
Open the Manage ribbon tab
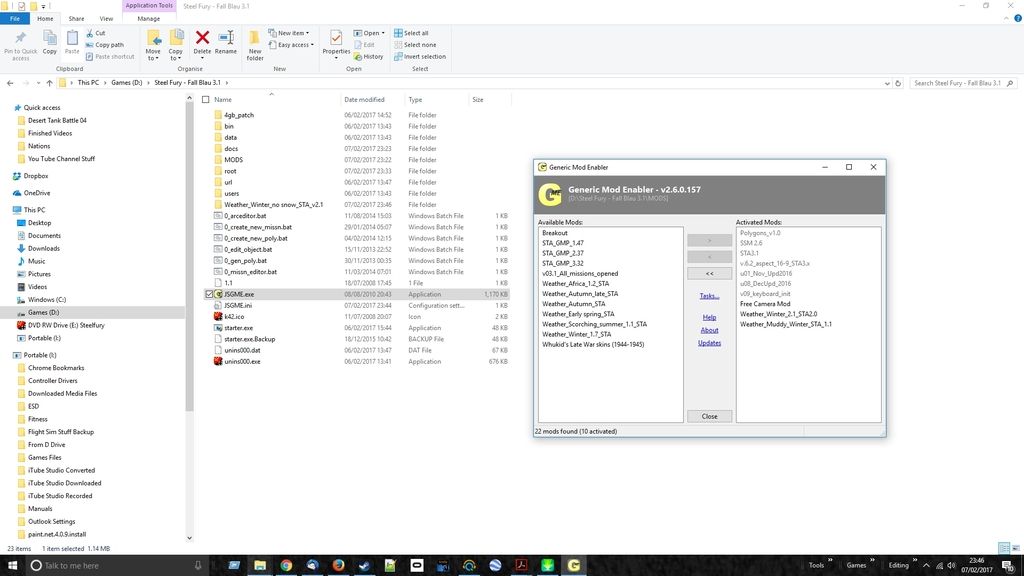(x=148, y=19)
